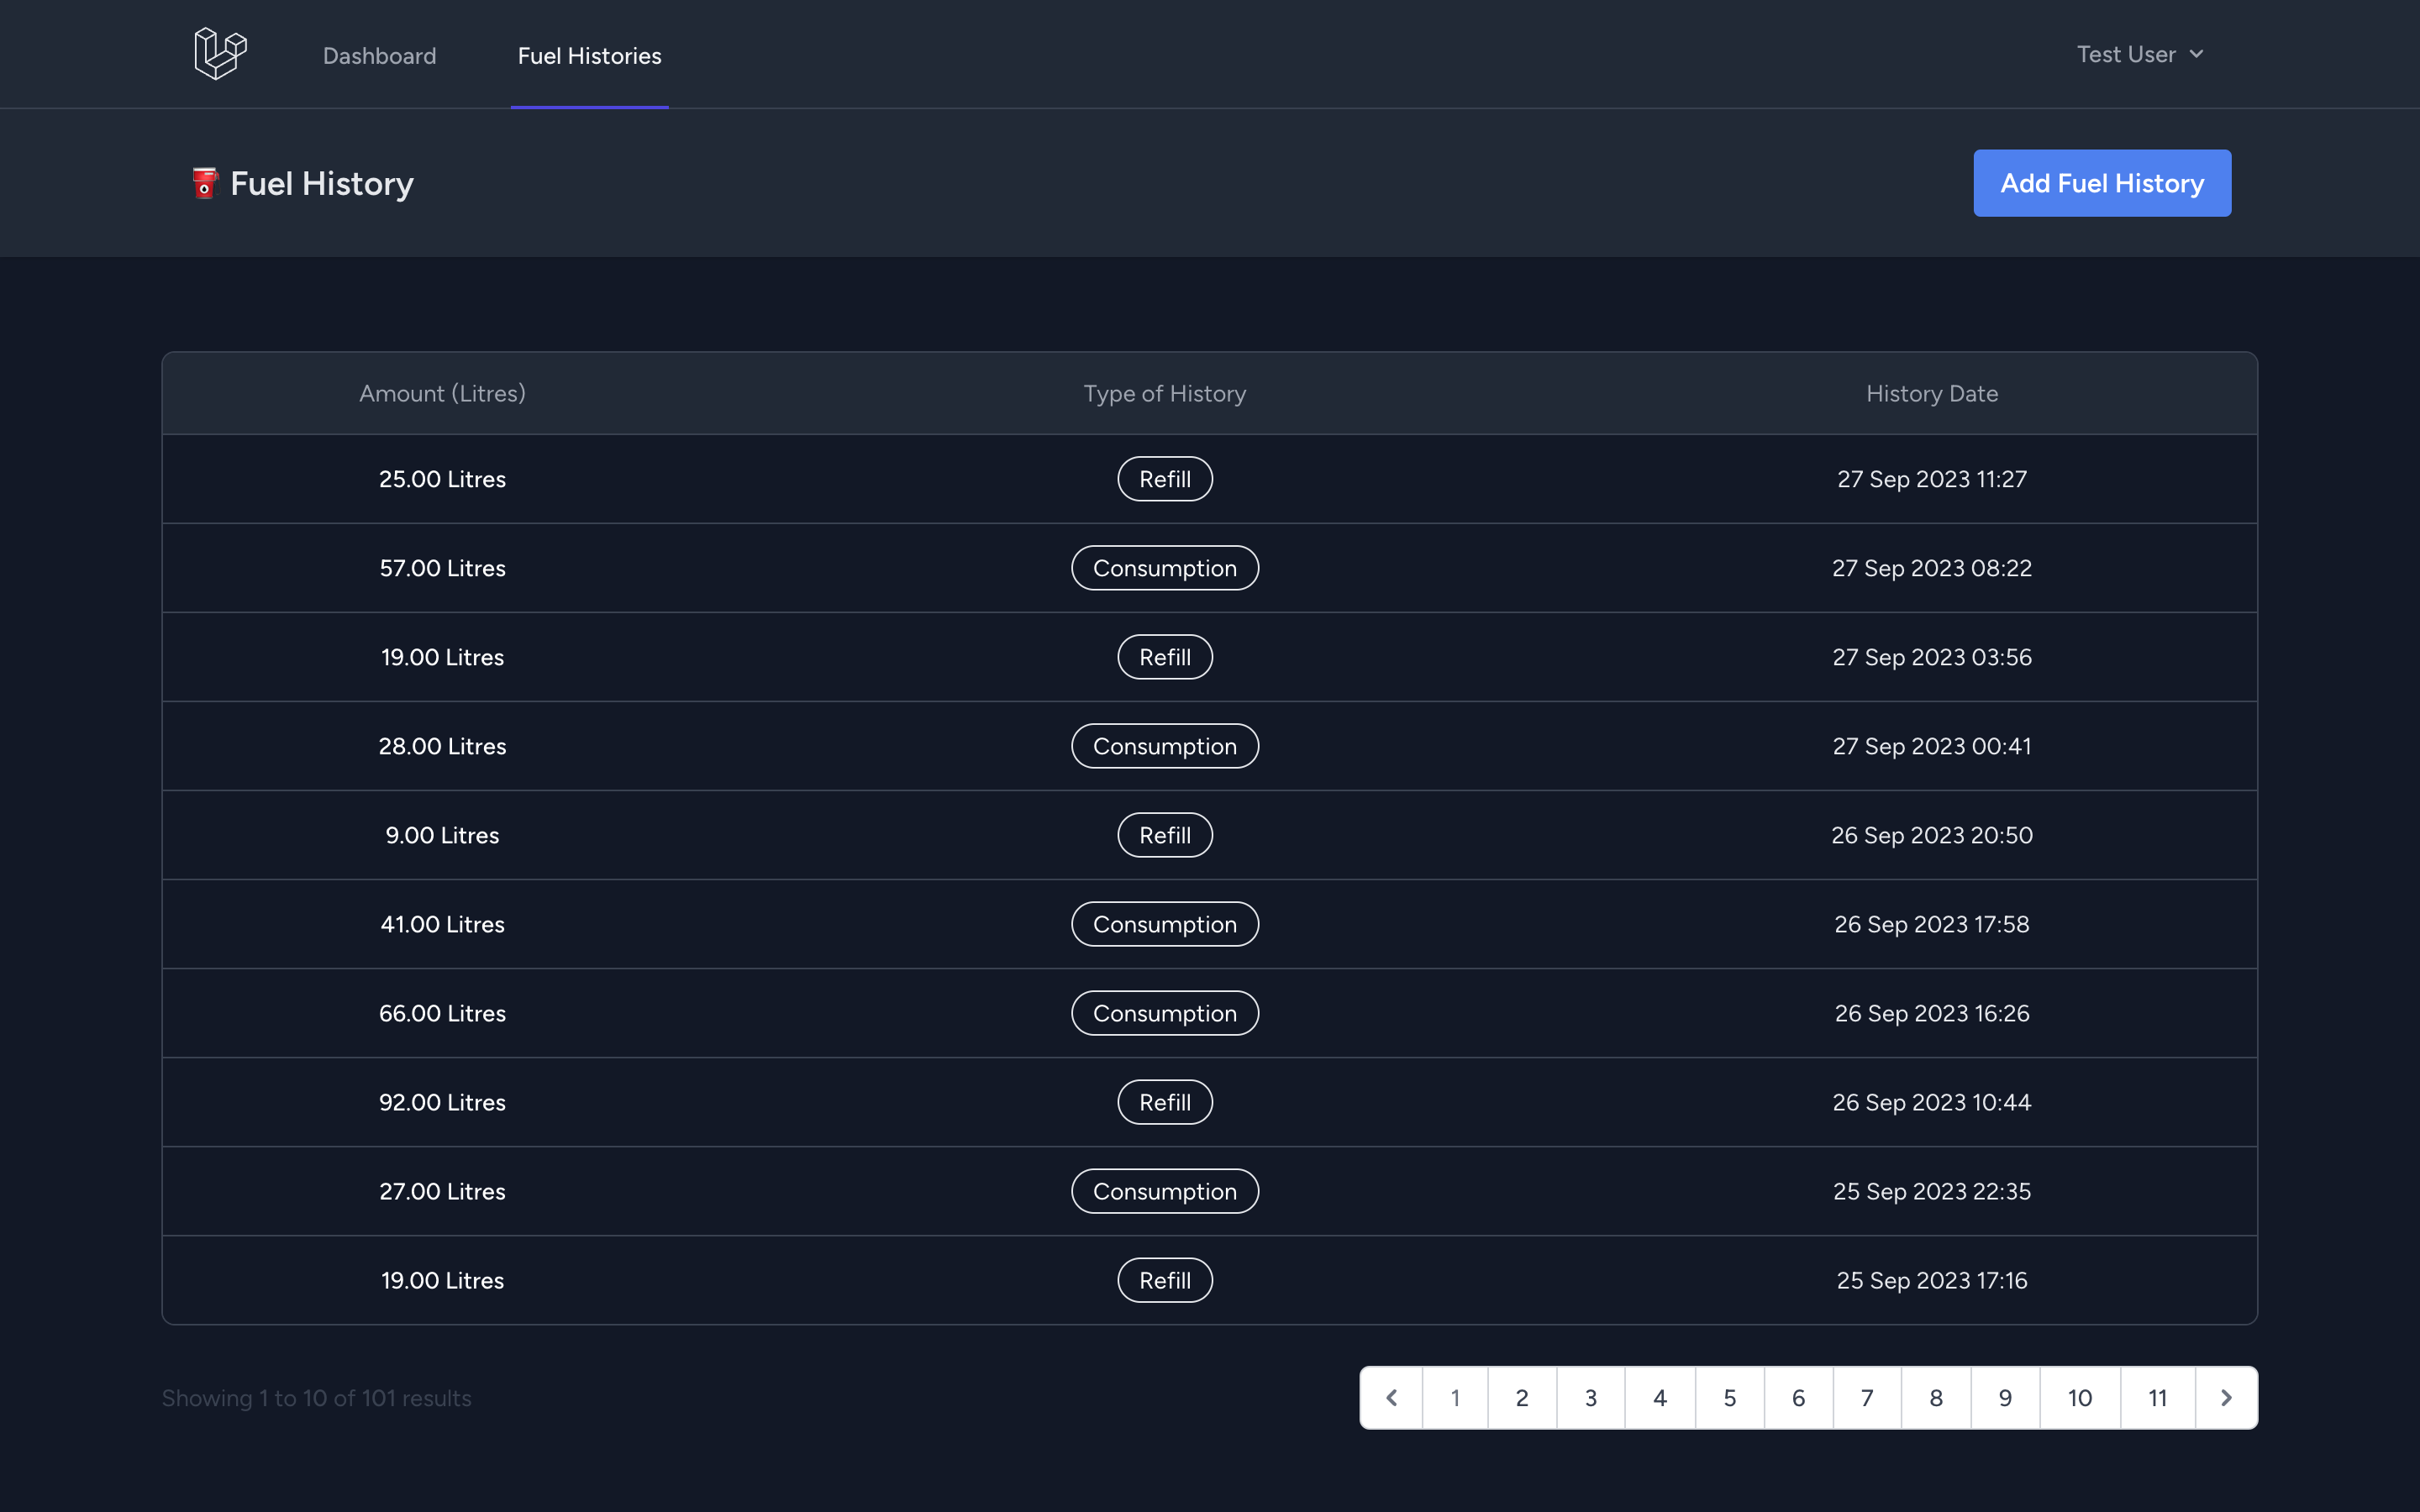Click History Date column header
Screen dimensions: 2420x1512
(1932, 392)
